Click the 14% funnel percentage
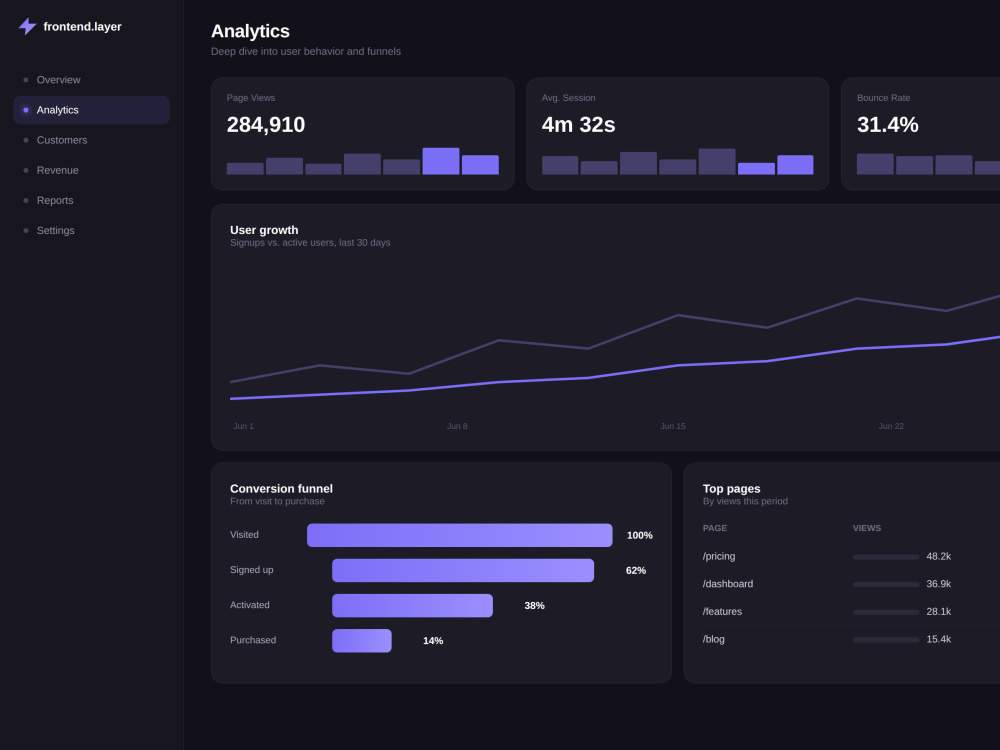 [433, 641]
